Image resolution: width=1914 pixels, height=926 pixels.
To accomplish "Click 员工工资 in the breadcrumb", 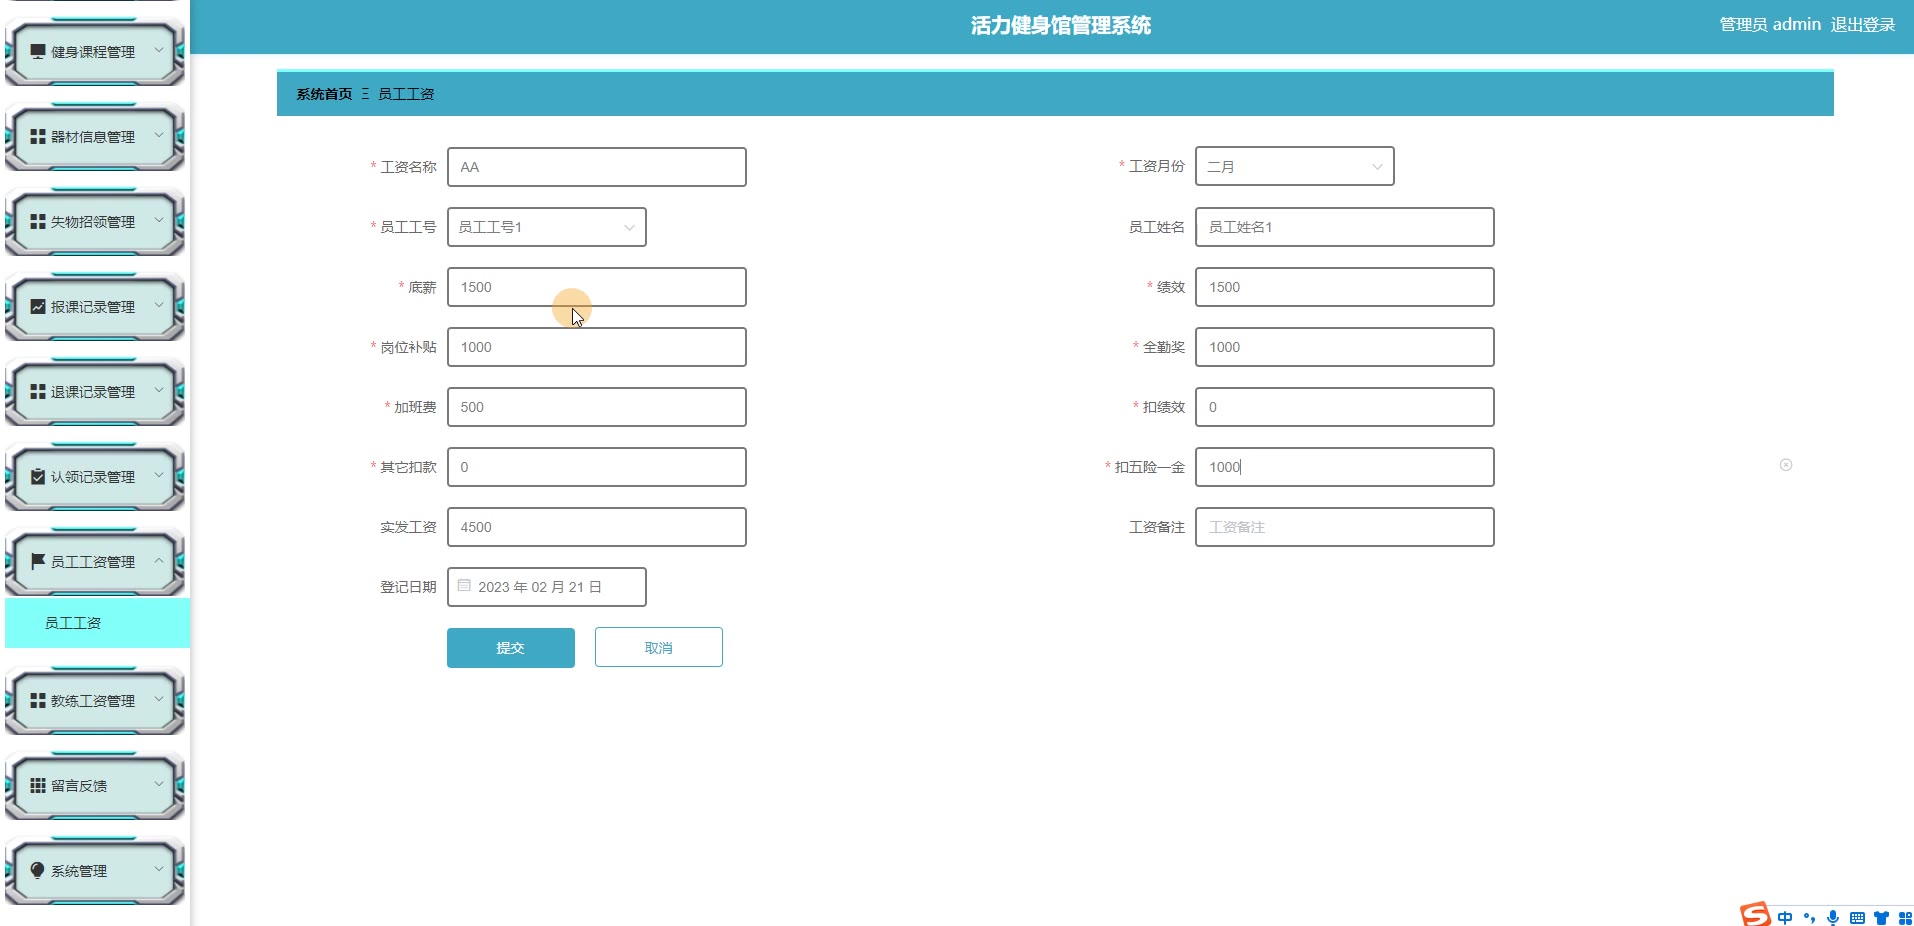I will point(406,94).
